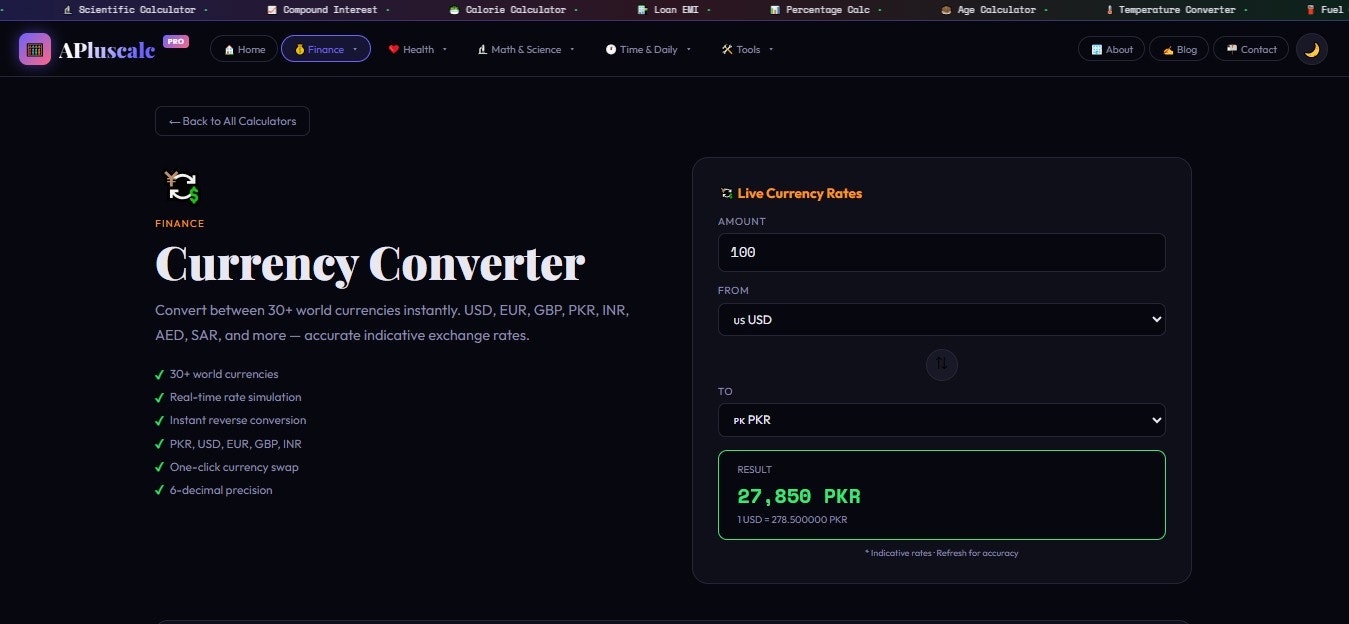Click the Live Currency Rates refresh icon

(727, 193)
